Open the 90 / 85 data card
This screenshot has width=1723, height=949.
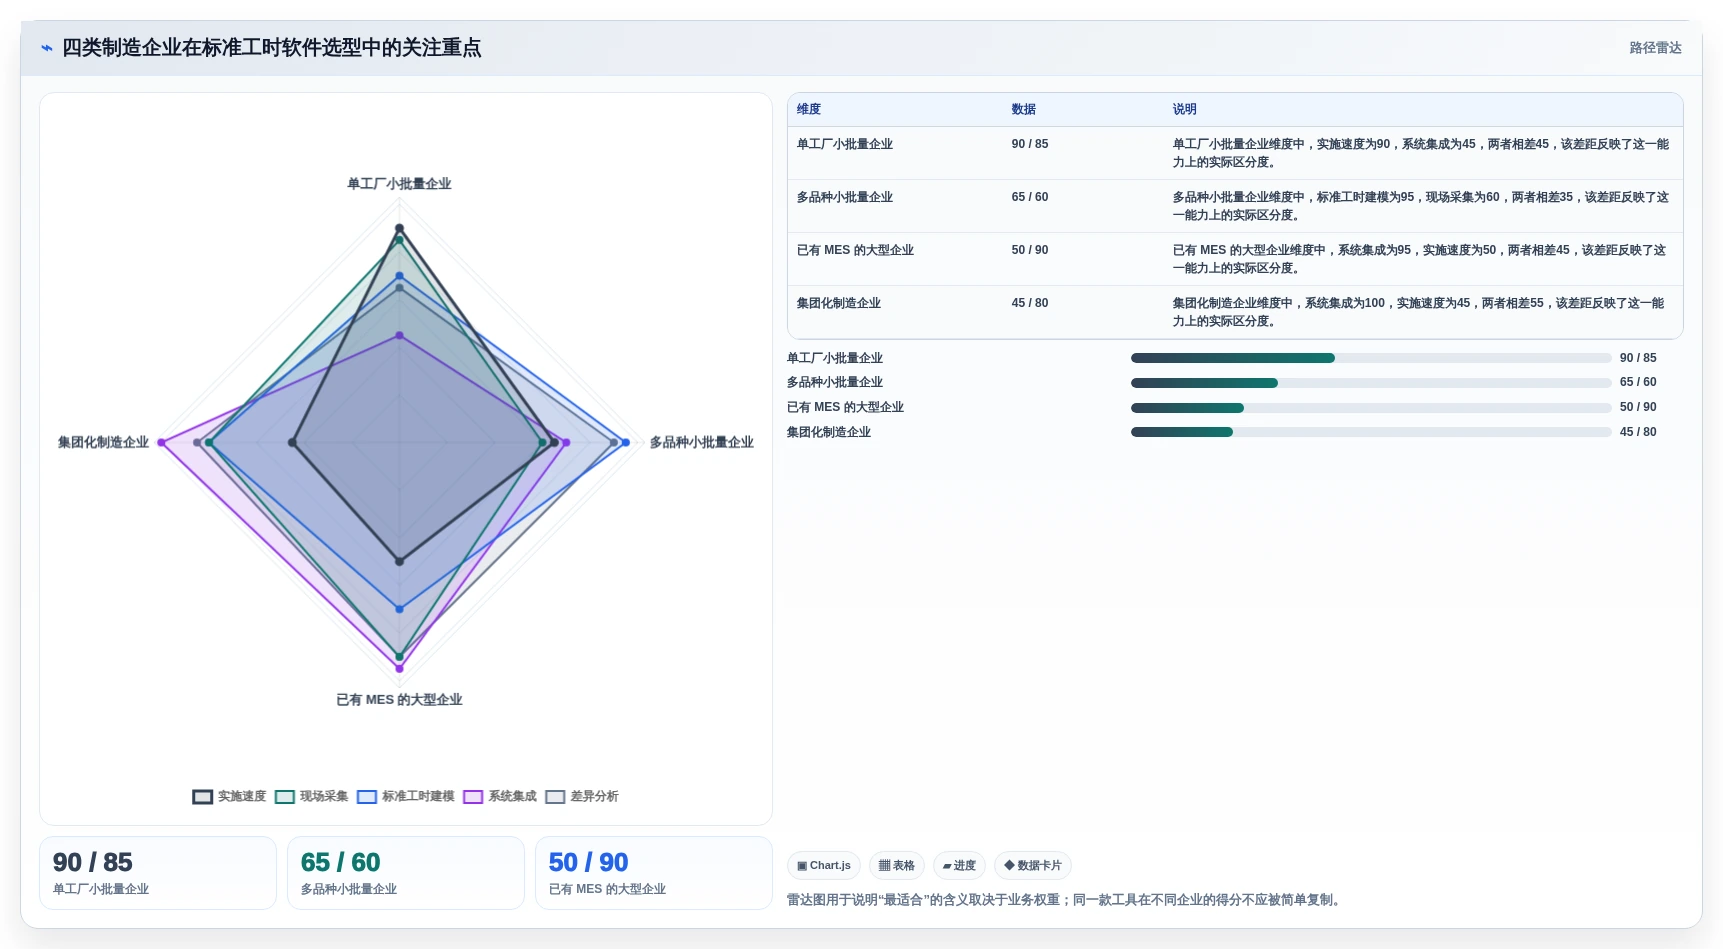[158, 873]
